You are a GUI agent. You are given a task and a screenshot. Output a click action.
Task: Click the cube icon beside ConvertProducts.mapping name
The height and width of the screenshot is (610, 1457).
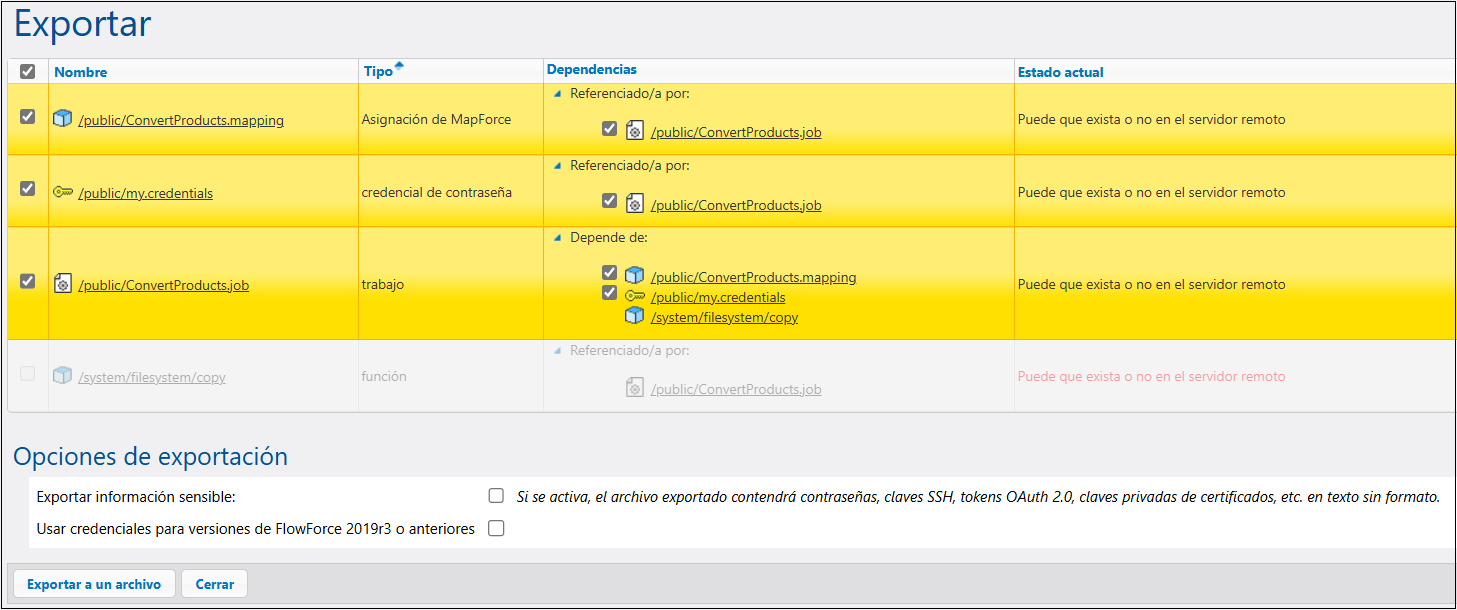63,119
